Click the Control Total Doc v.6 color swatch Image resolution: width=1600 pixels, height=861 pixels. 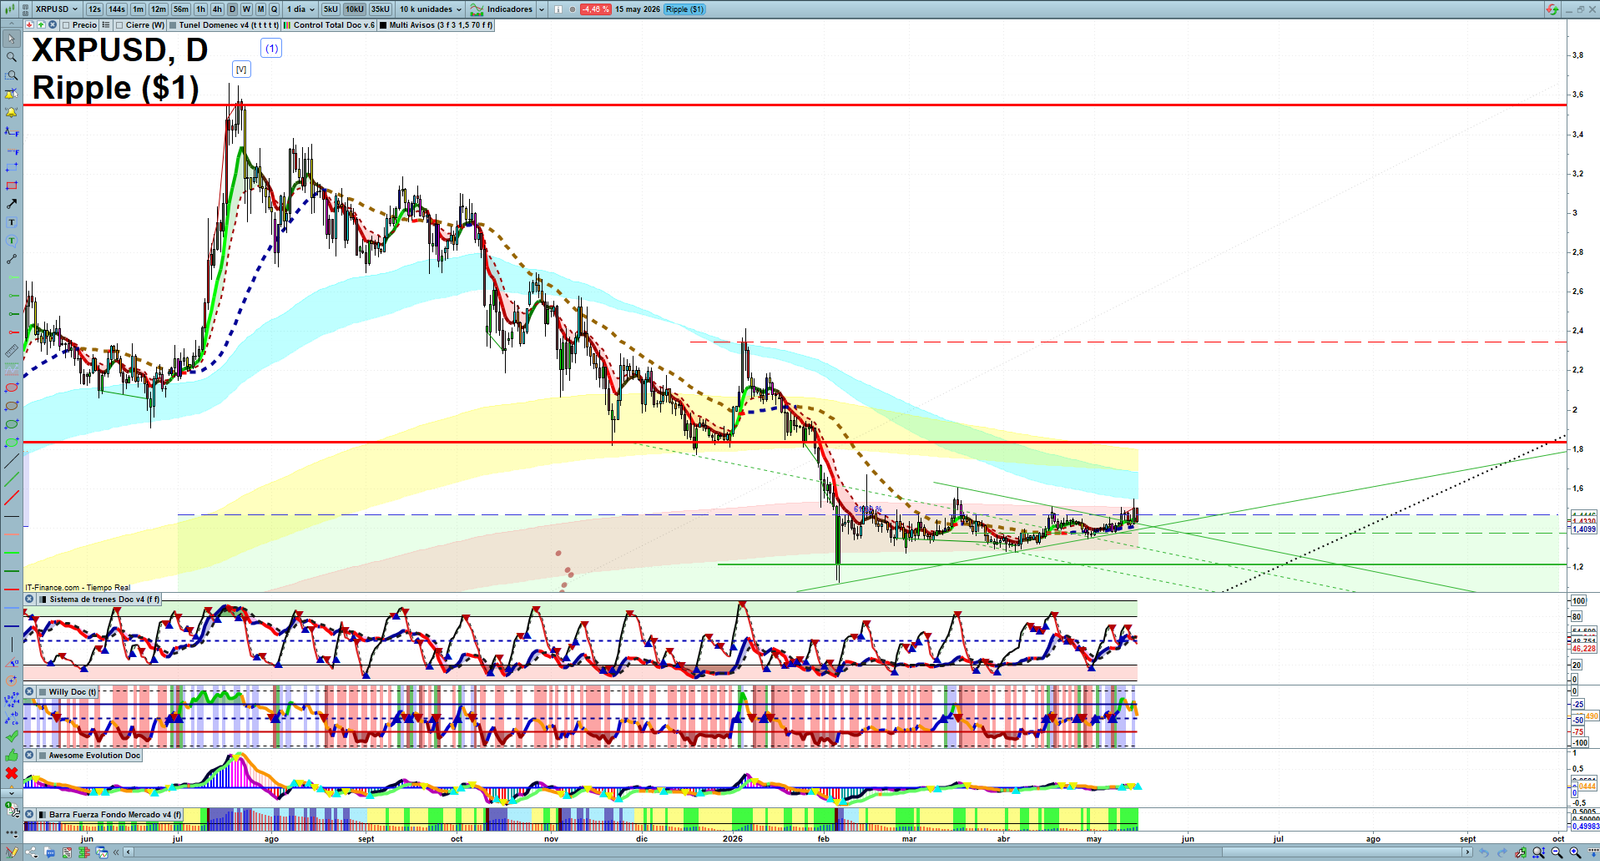click(x=287, y=25)
